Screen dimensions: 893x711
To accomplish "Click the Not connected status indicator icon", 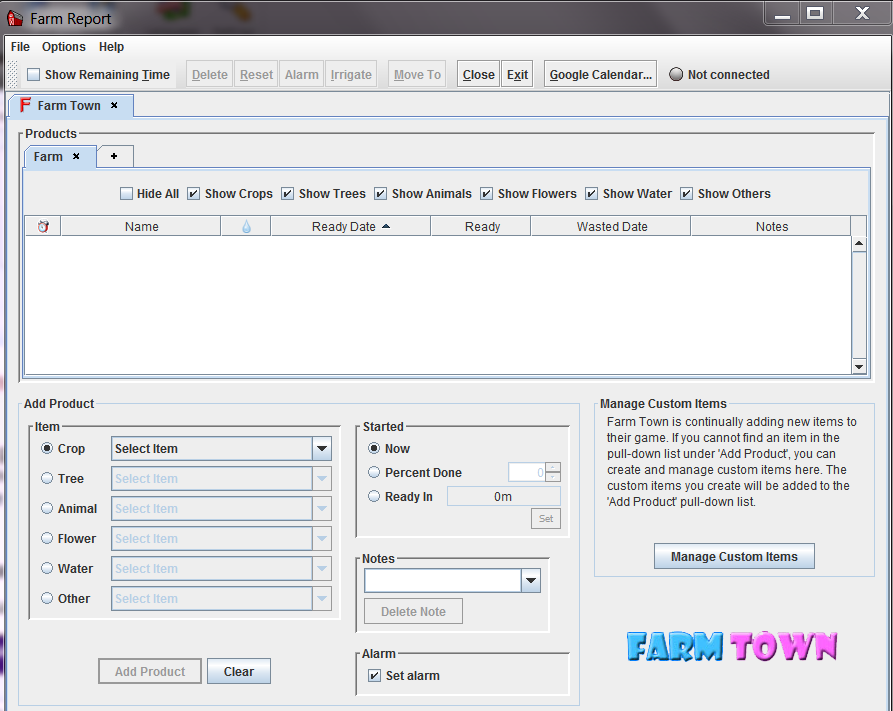I will (676, 74).
